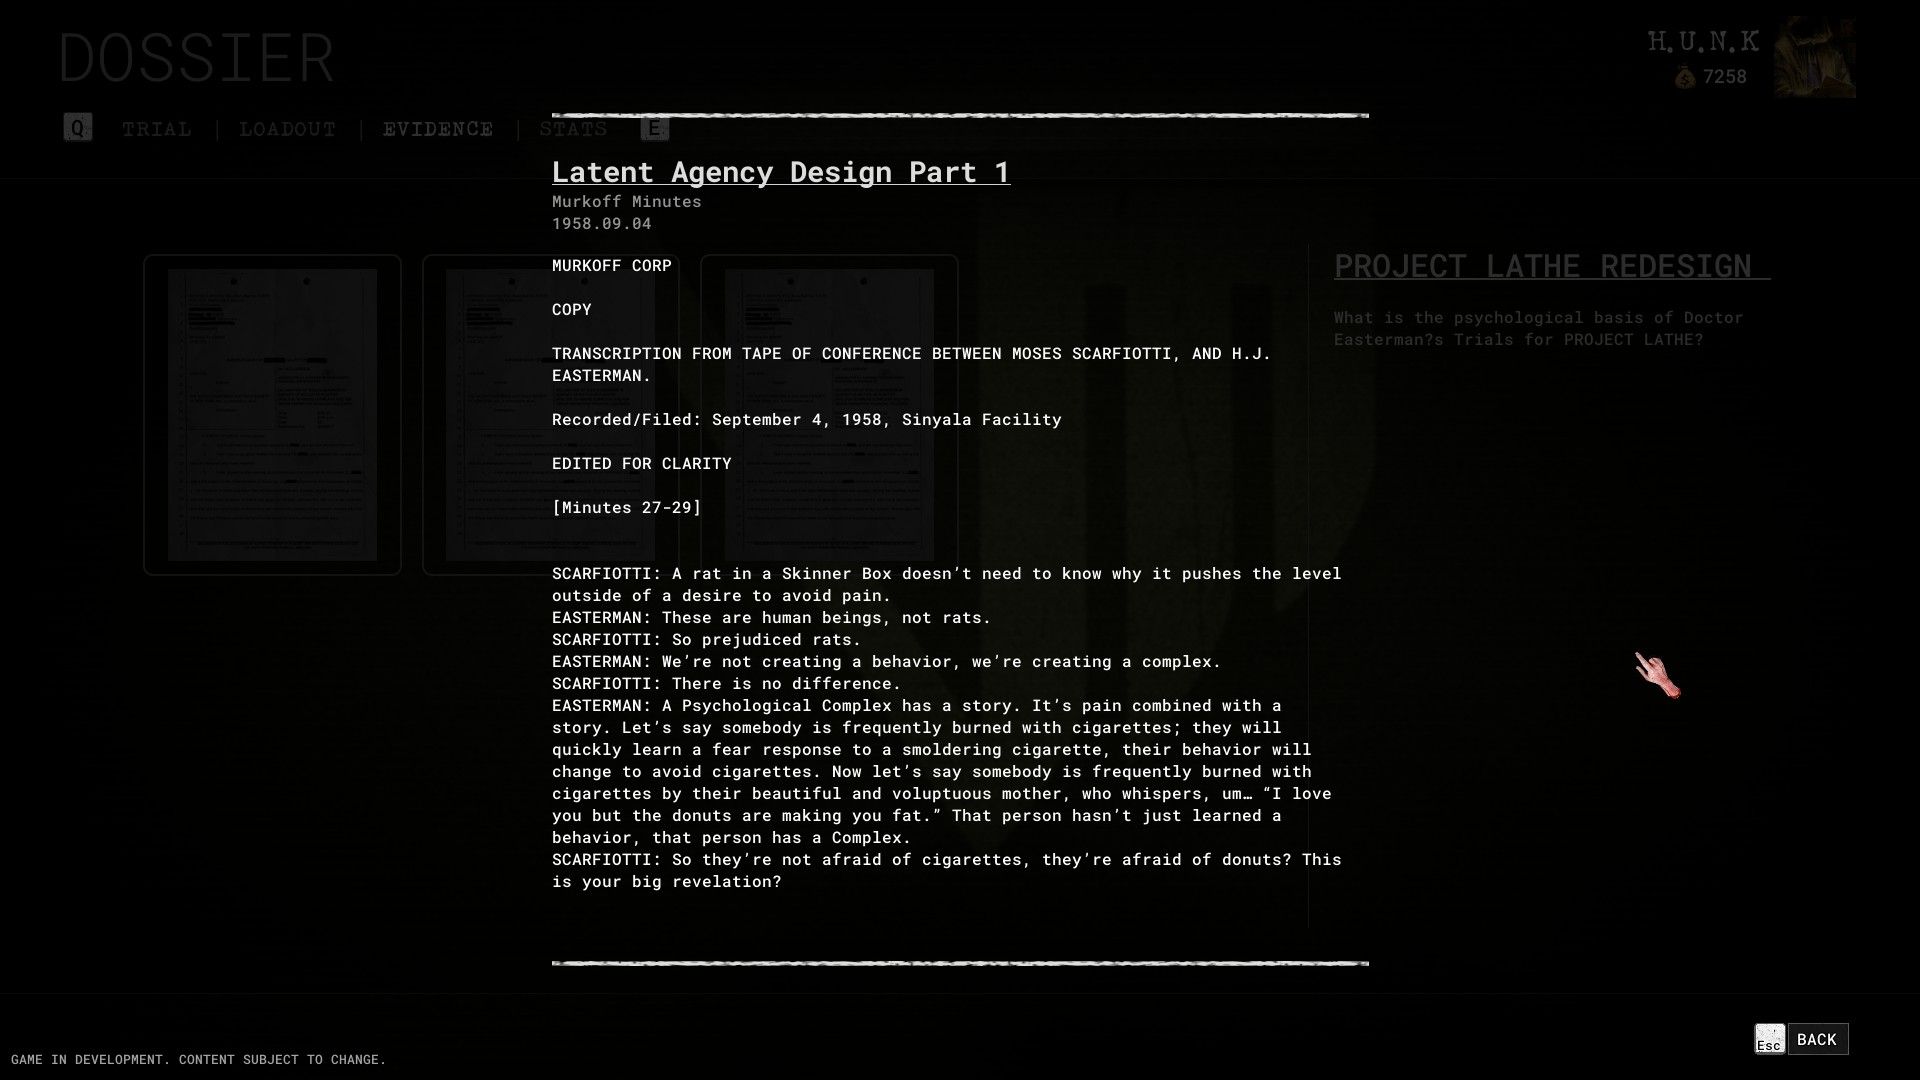Click the BACK button to return
This screenshot has height=1080, width=1920.
pos(1816,1039)
